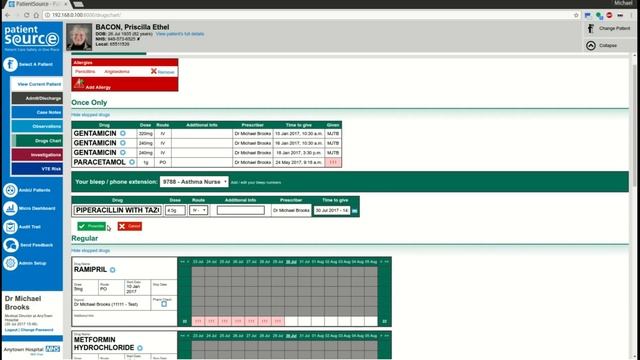Open the Drugs Chart tab

(37, 140)
